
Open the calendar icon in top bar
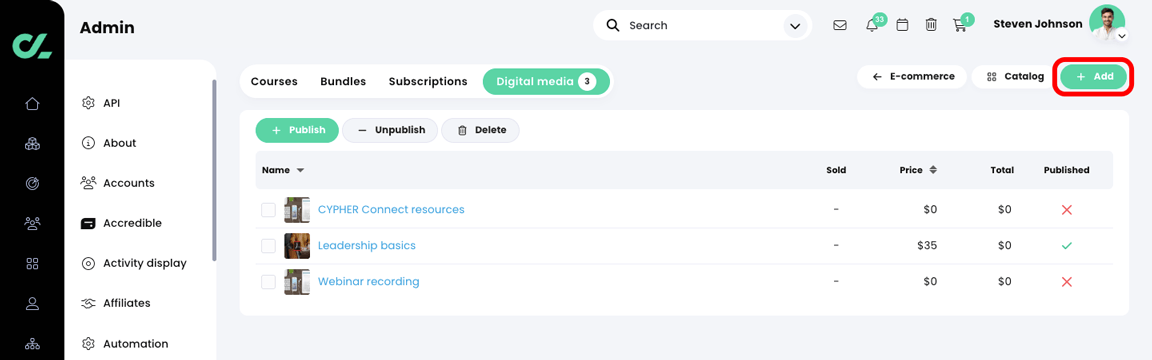tap(902, 25)
